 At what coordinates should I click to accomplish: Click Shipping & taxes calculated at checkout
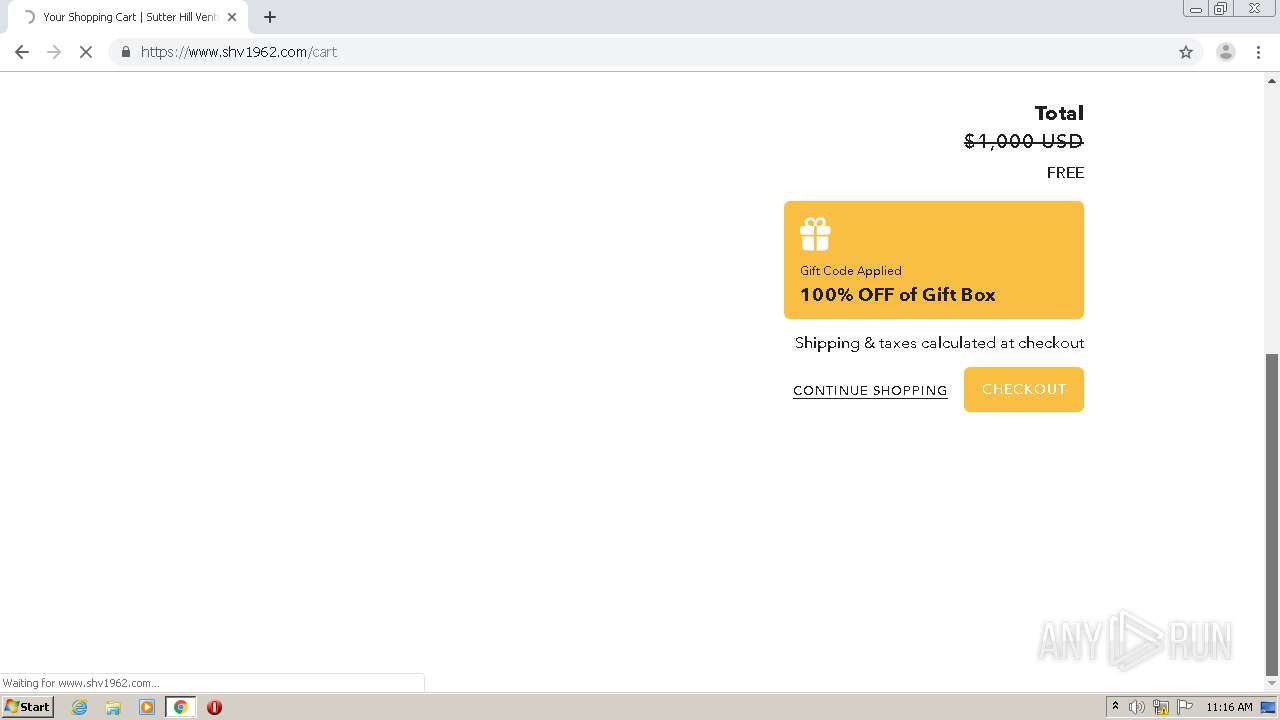[939, 343]
